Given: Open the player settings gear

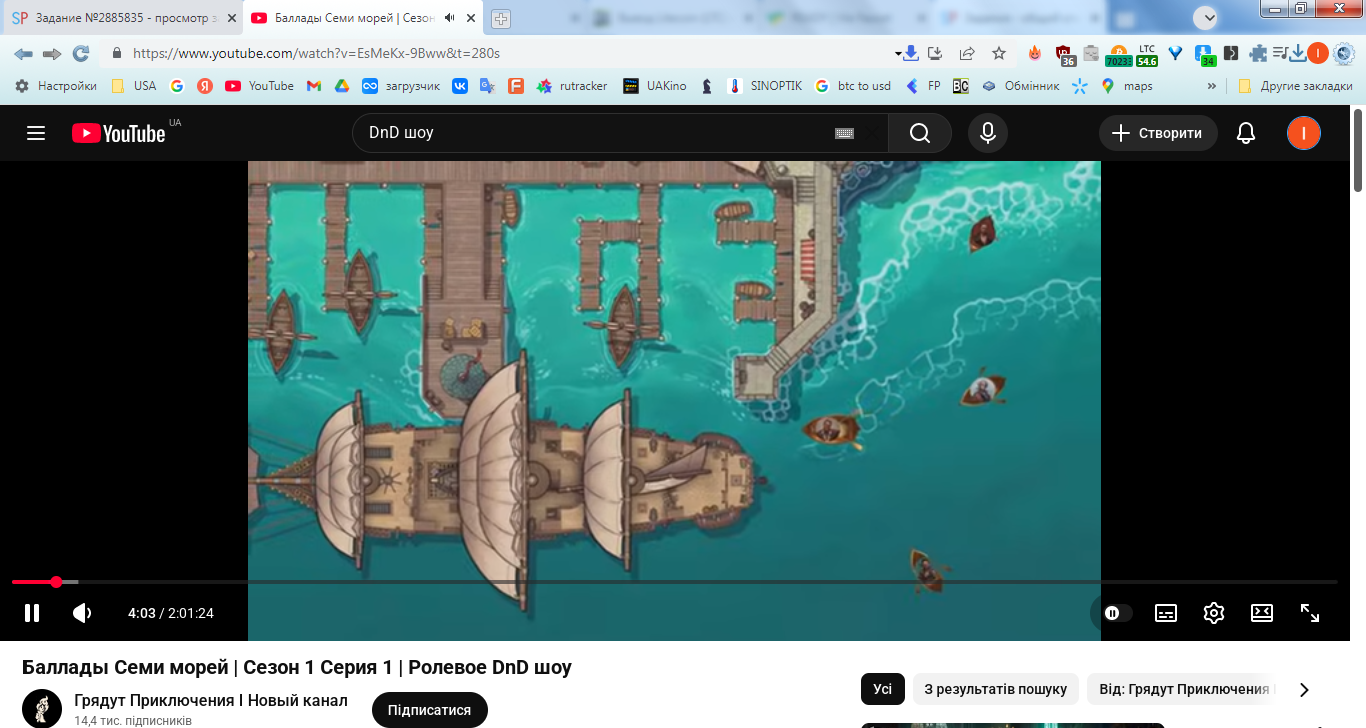Looking at the screenshot, I should pos(1214,613).
